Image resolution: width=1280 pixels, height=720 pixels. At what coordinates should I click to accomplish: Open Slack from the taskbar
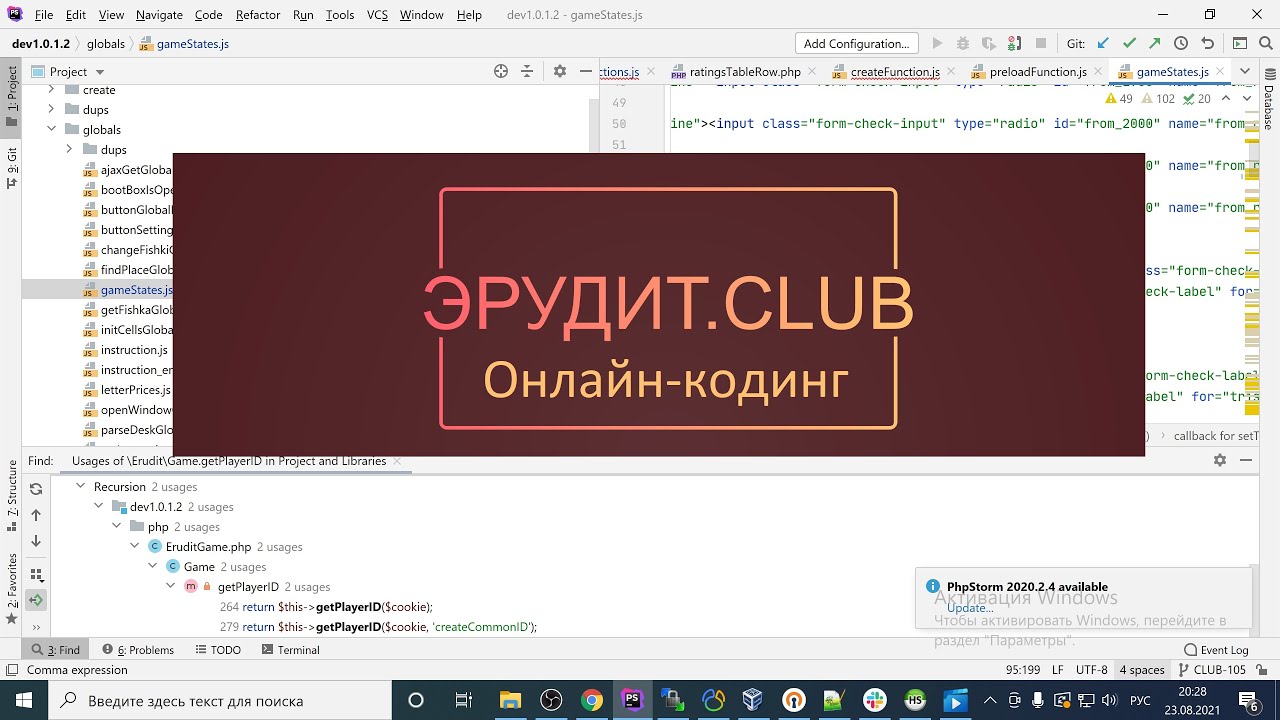[875, 700]
